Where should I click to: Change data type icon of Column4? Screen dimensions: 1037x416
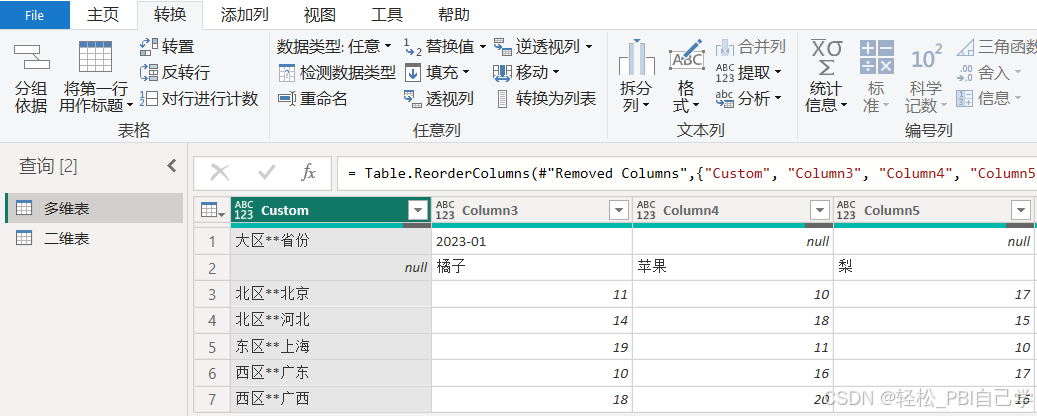646,210
